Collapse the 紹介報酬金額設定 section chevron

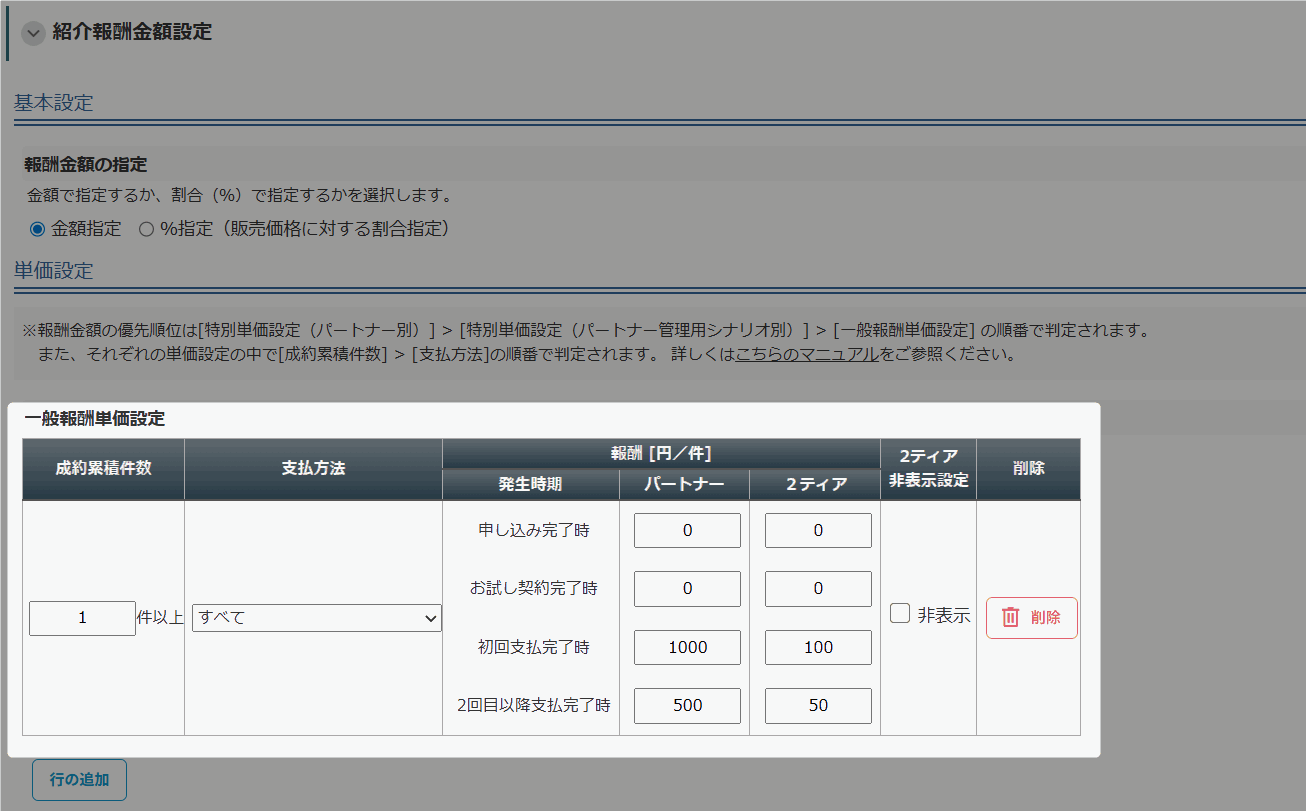(34, 33)
